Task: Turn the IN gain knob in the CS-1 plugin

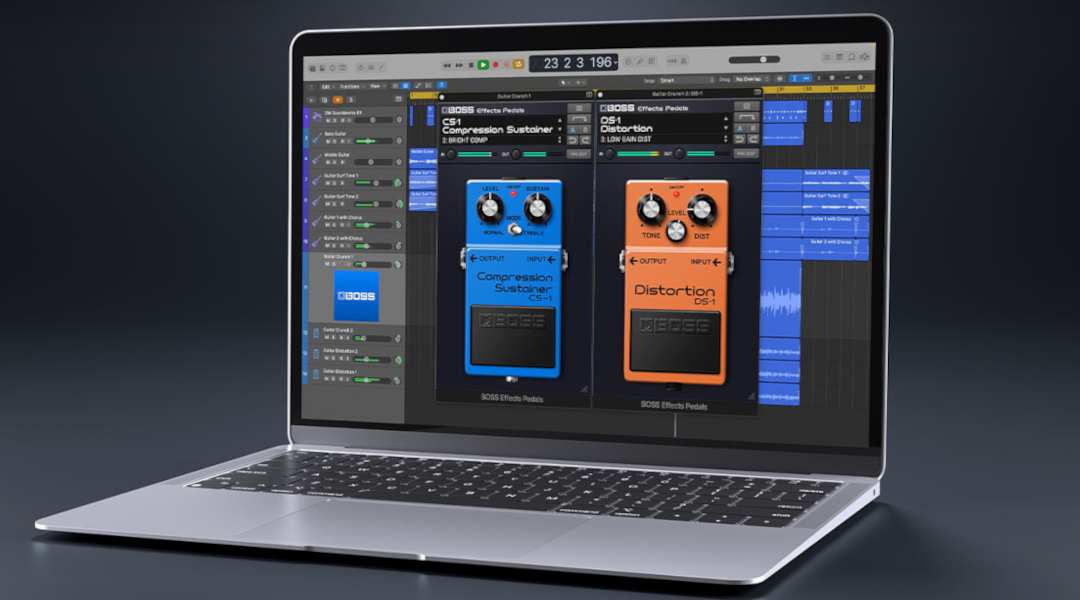Action: [451, 154]
